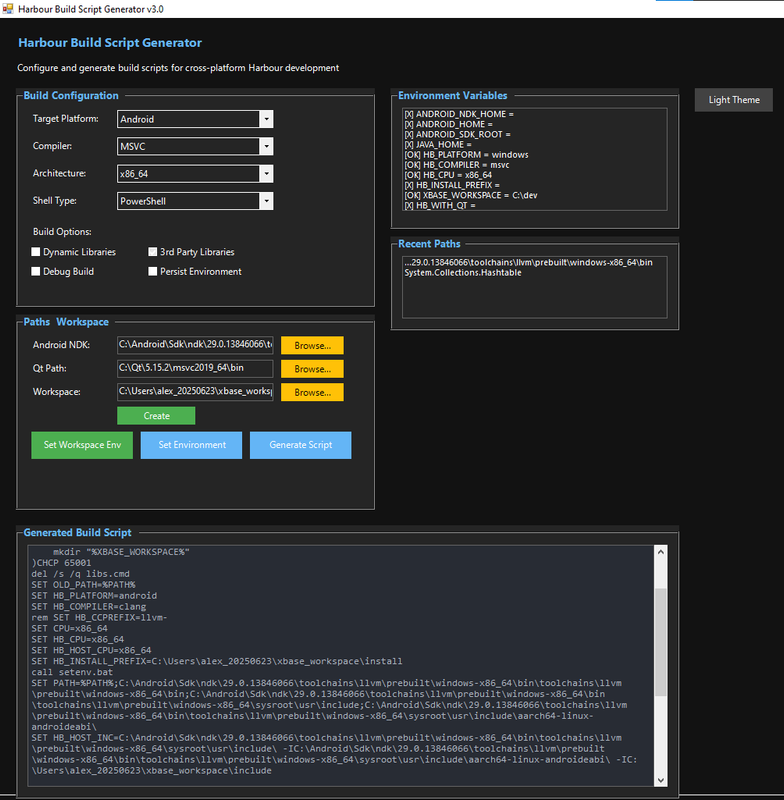Select the ANDROID_HOME variable row
Image resolution: width=784 pixels, height=800 pixels.
(x=535, y=124)
